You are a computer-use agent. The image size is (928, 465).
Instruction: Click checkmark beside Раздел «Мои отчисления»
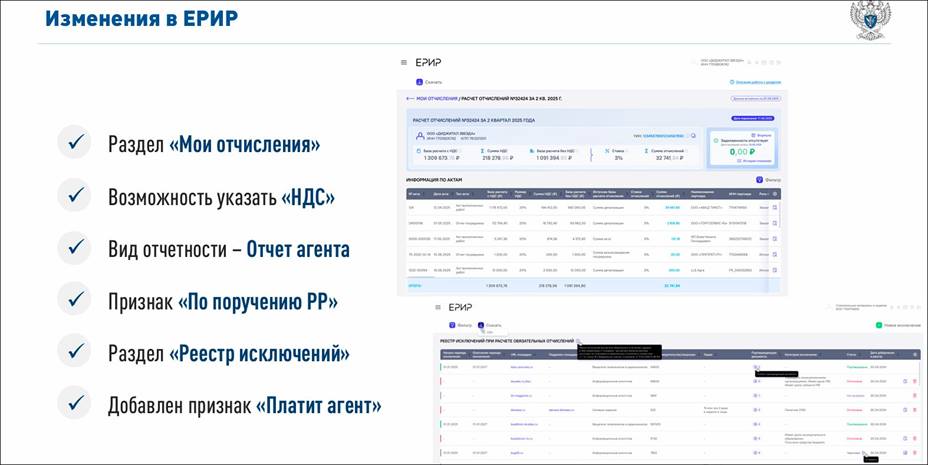[x=75, y=142]
